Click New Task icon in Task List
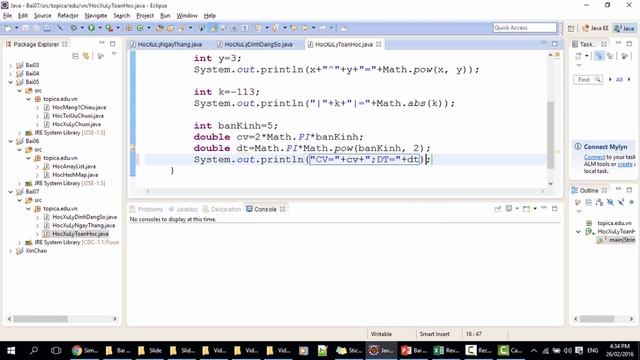Image resolution: width=640 pixels, height=360 pixels. click(578, 56)
